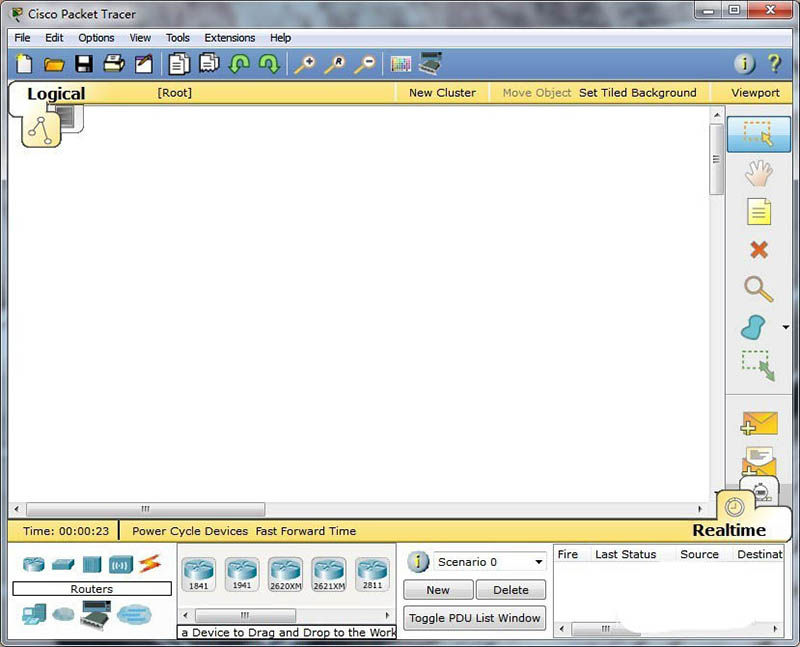Save using the floppy disk icon
This screenshot has height=647, width=800.
(x=84, y=64)
